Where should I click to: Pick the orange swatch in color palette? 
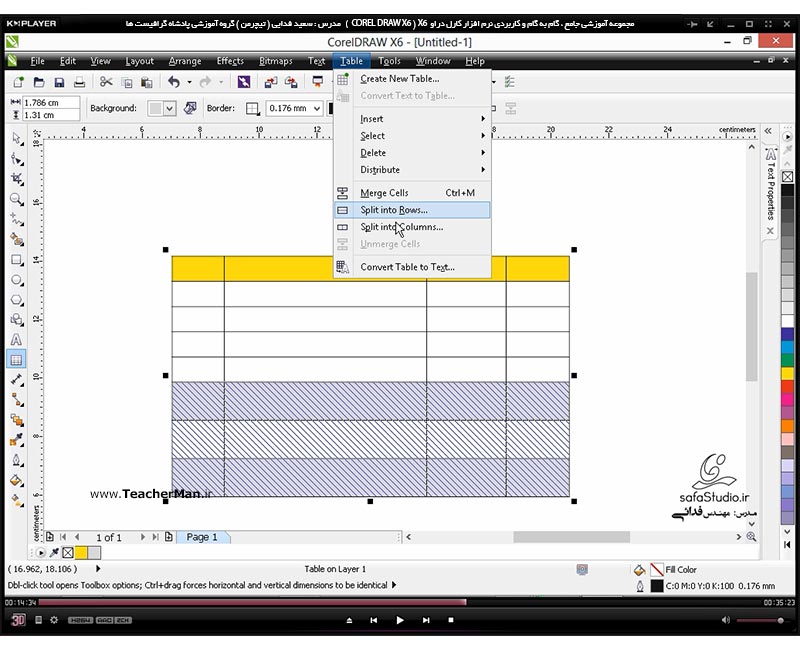(787, 426)
